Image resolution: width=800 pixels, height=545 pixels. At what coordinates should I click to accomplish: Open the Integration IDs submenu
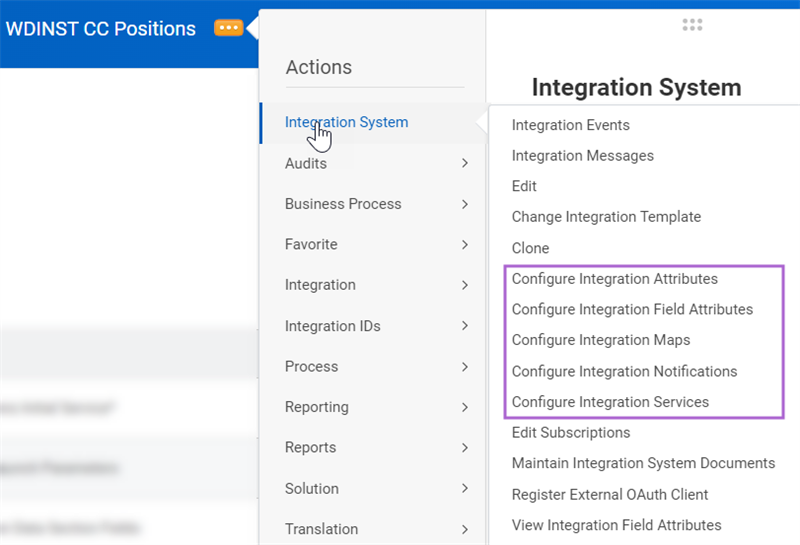coord(333,326)
